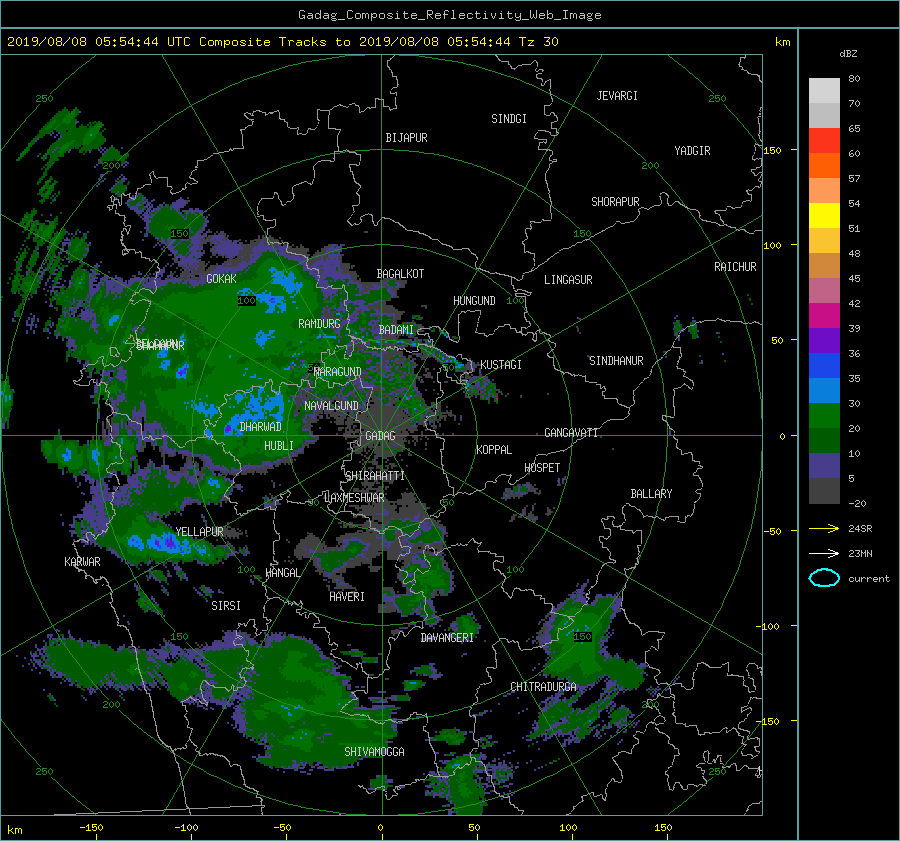The height and width of the screenshot is (841, 900).
Task: Click the YELLAPUR city label
Action: click(x=199, y=532)
